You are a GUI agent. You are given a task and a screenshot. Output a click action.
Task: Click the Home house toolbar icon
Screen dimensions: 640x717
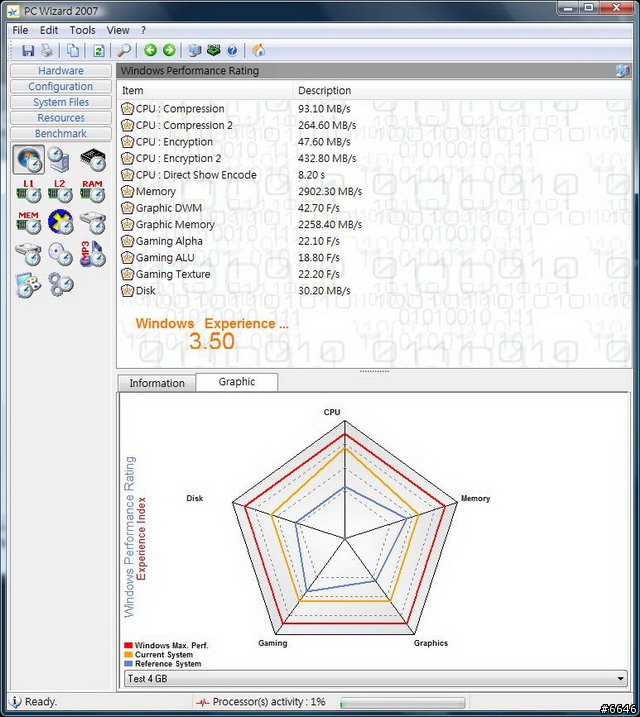pos(258,50)
